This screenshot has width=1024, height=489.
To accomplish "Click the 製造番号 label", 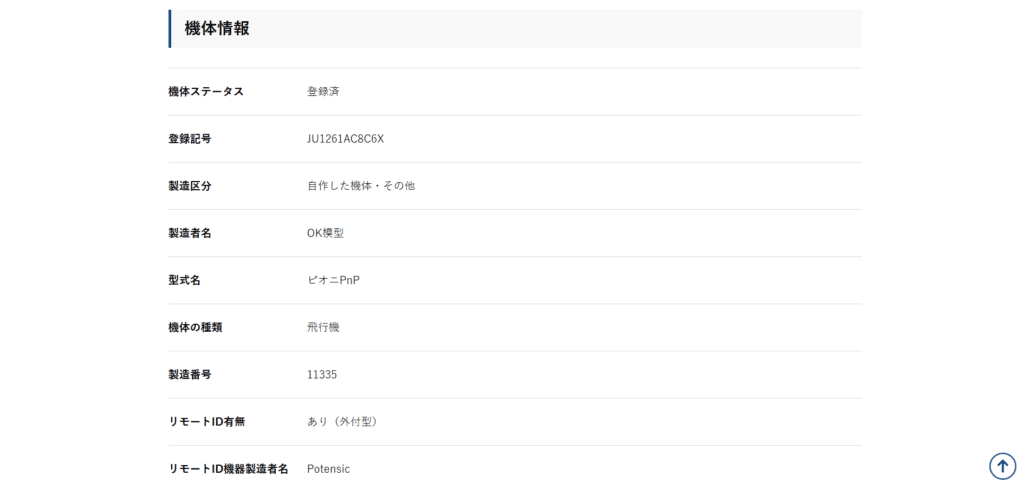I will point(189,374).
